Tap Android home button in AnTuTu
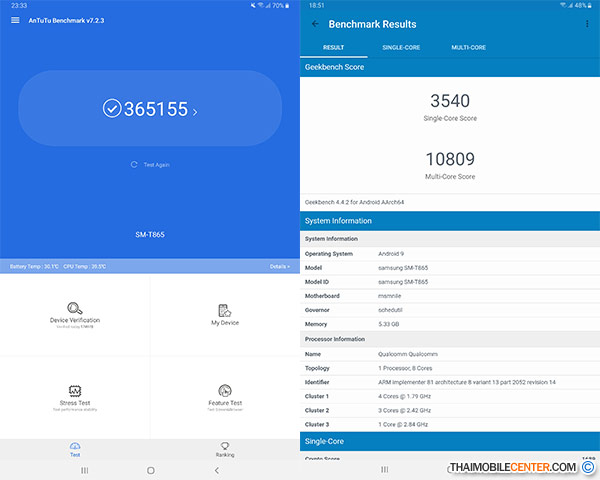This screenshot has width=600, height=480. pos(151,470)
